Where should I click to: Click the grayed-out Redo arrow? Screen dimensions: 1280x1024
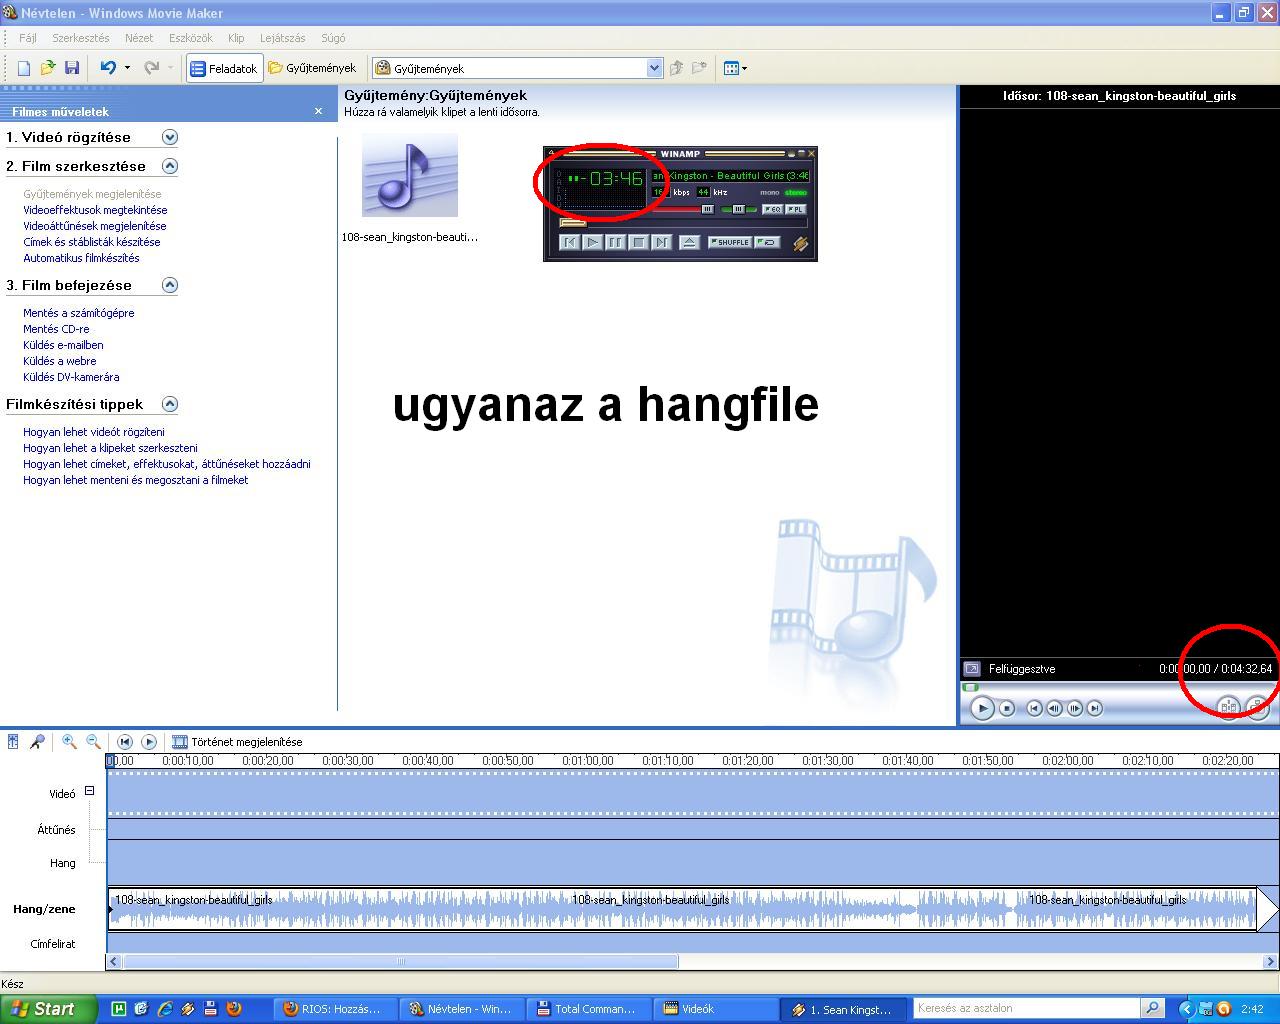(x=152, y=68)
